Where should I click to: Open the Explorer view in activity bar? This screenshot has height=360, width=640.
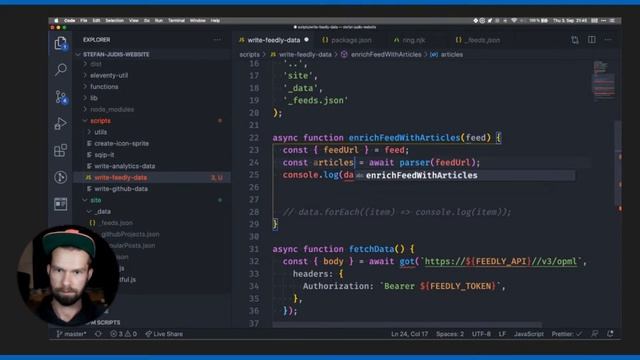tap(60, 43)
